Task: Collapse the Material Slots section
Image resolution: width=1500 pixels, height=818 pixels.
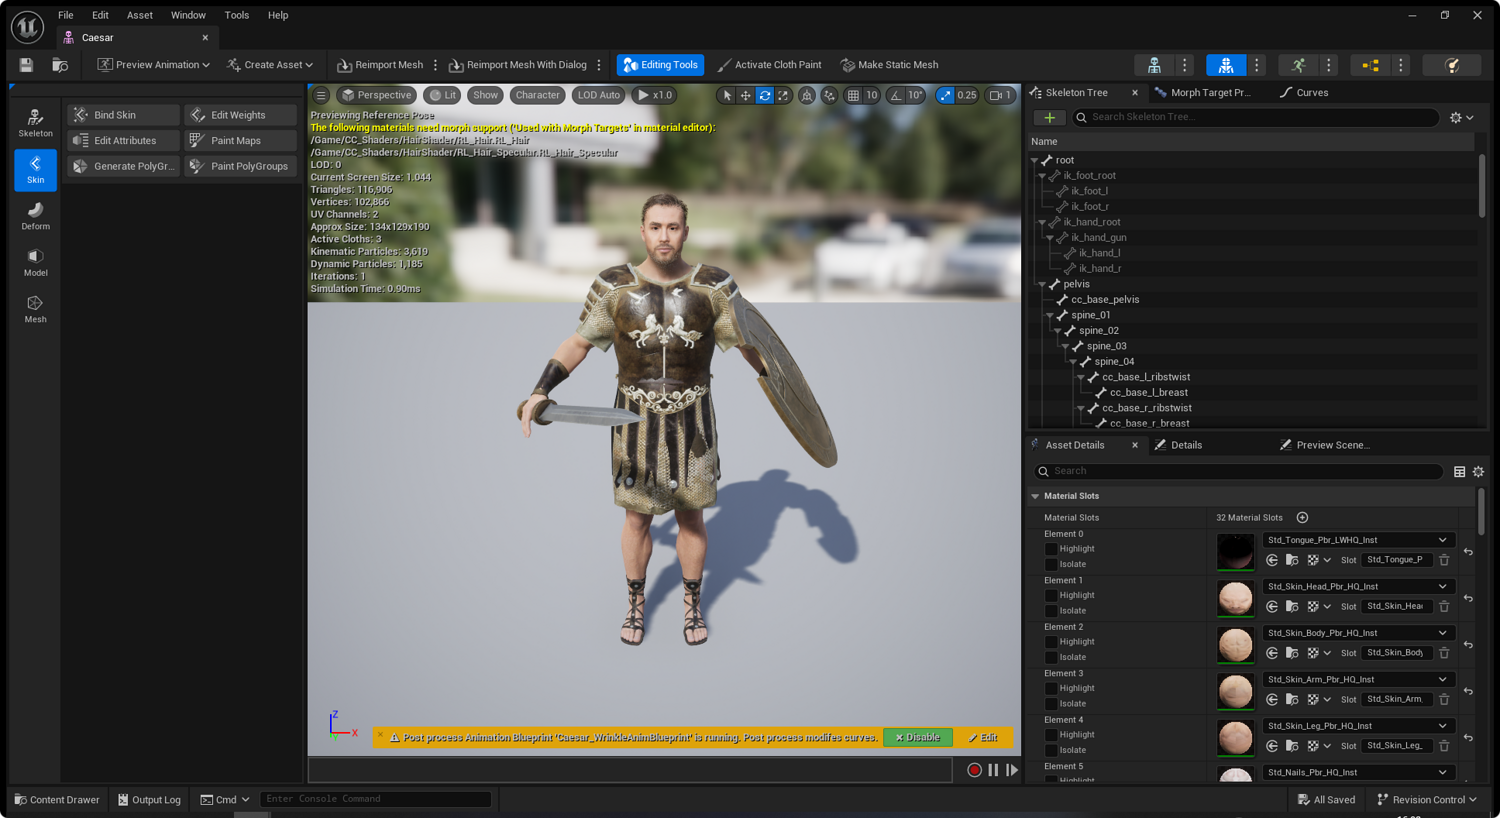Action: tap(1035, 496)
